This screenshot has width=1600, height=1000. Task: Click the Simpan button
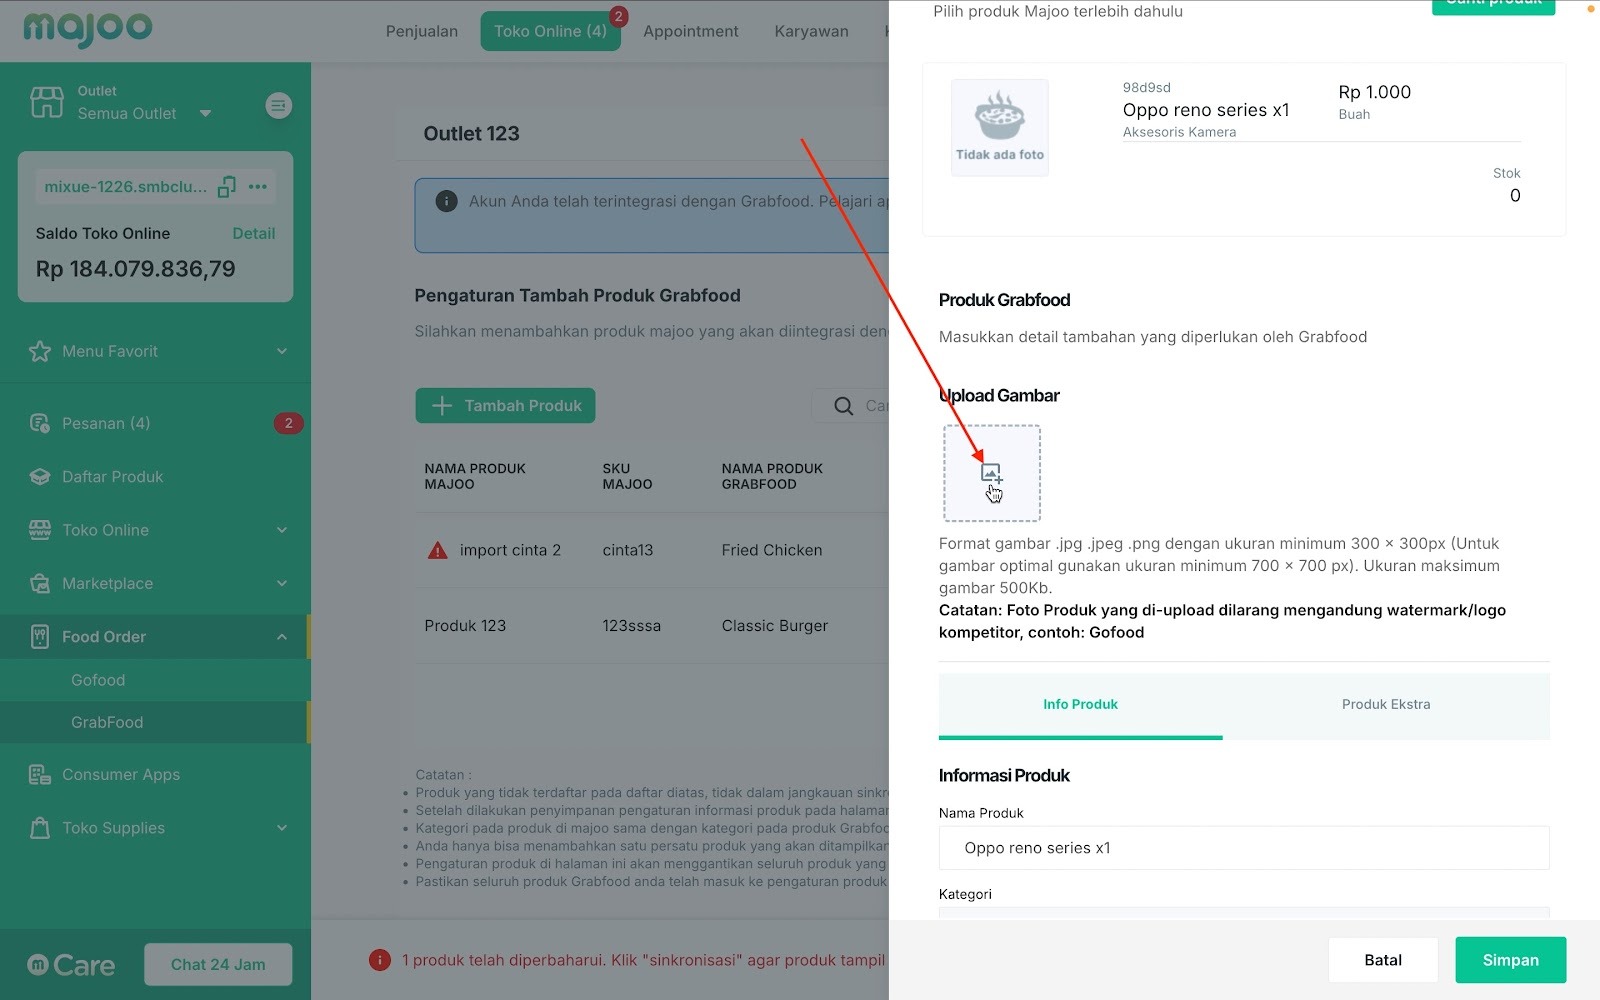click(x=1510, y=960)
